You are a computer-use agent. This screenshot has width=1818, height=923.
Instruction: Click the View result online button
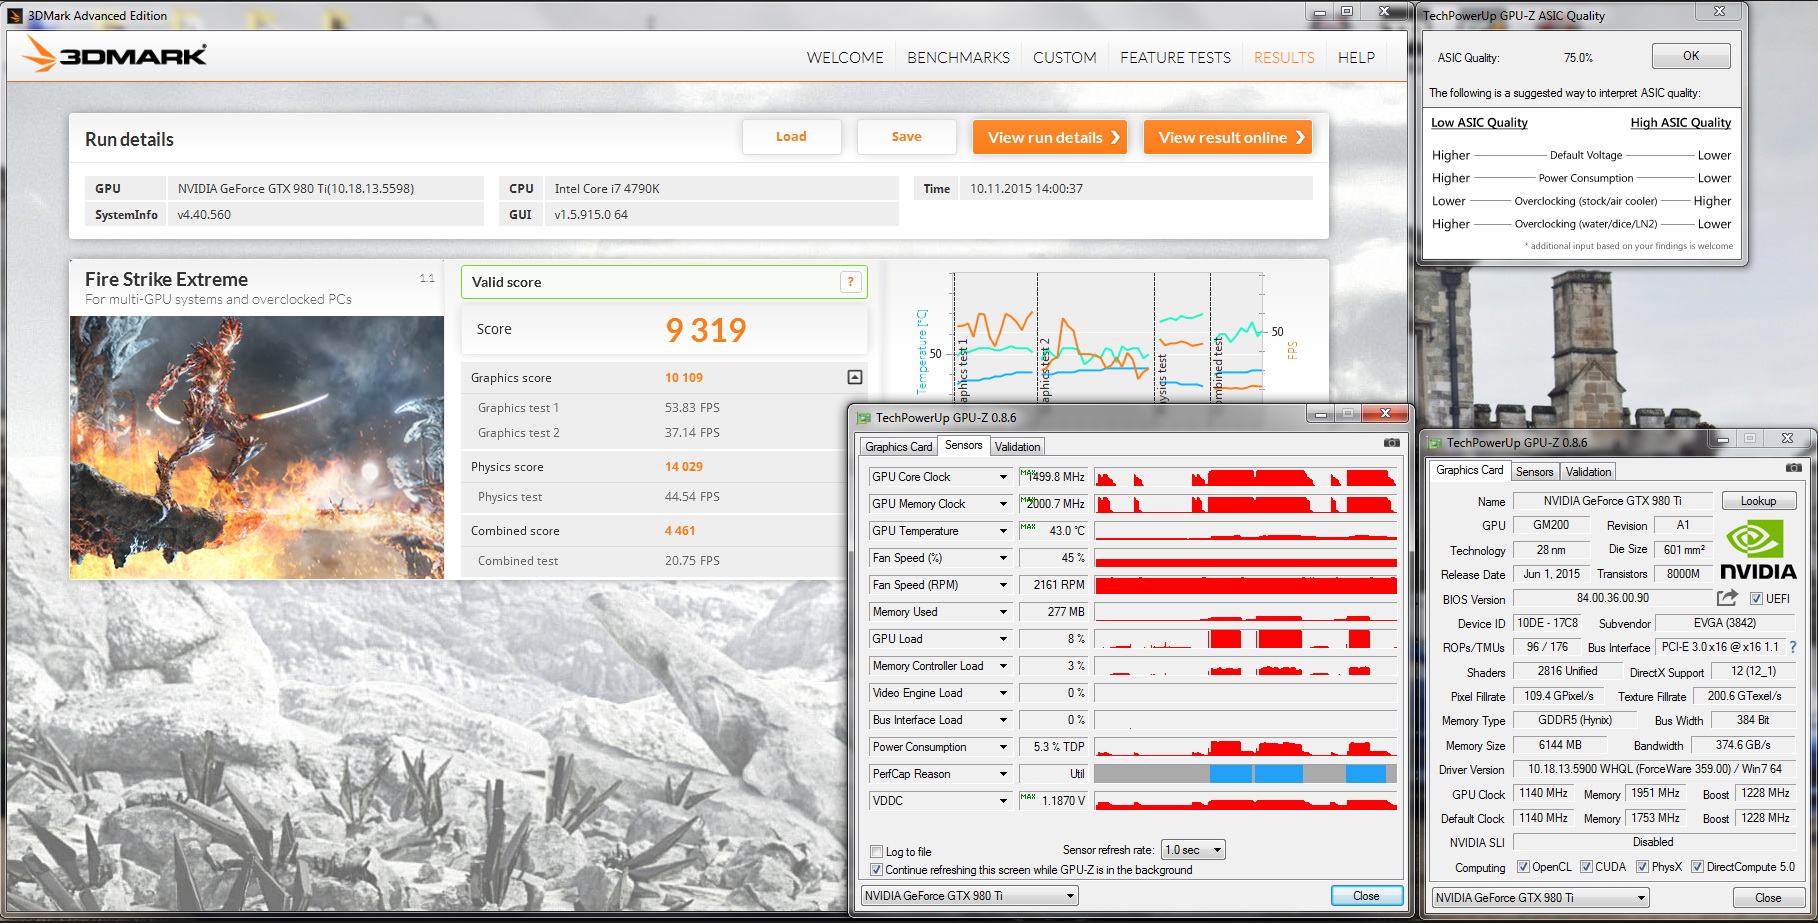pos(1228,137)
